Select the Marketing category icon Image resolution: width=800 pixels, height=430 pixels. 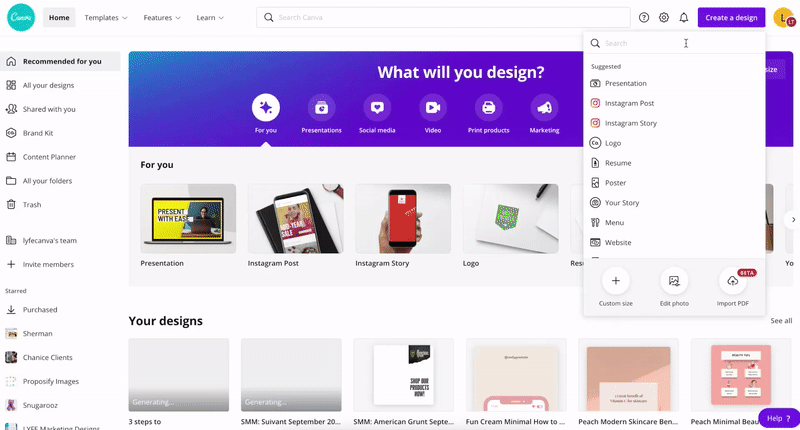point(544,108)
